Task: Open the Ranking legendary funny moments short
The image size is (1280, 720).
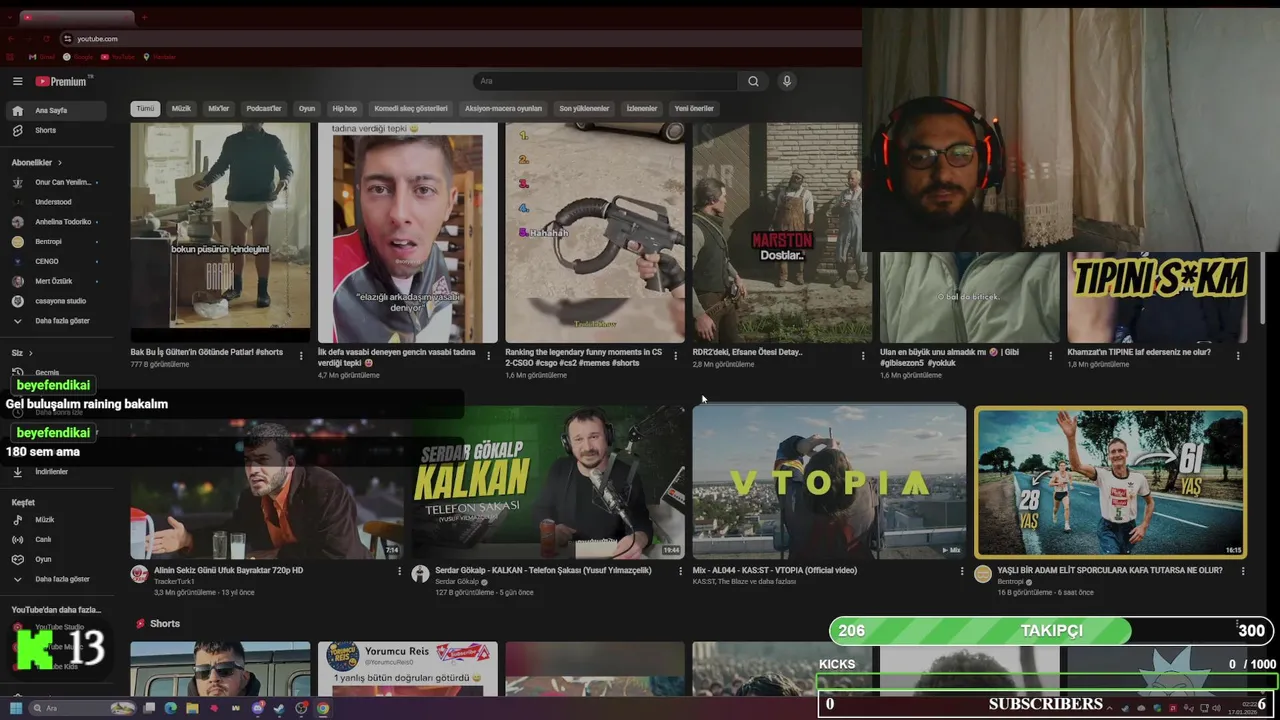Action: (595, 233)
